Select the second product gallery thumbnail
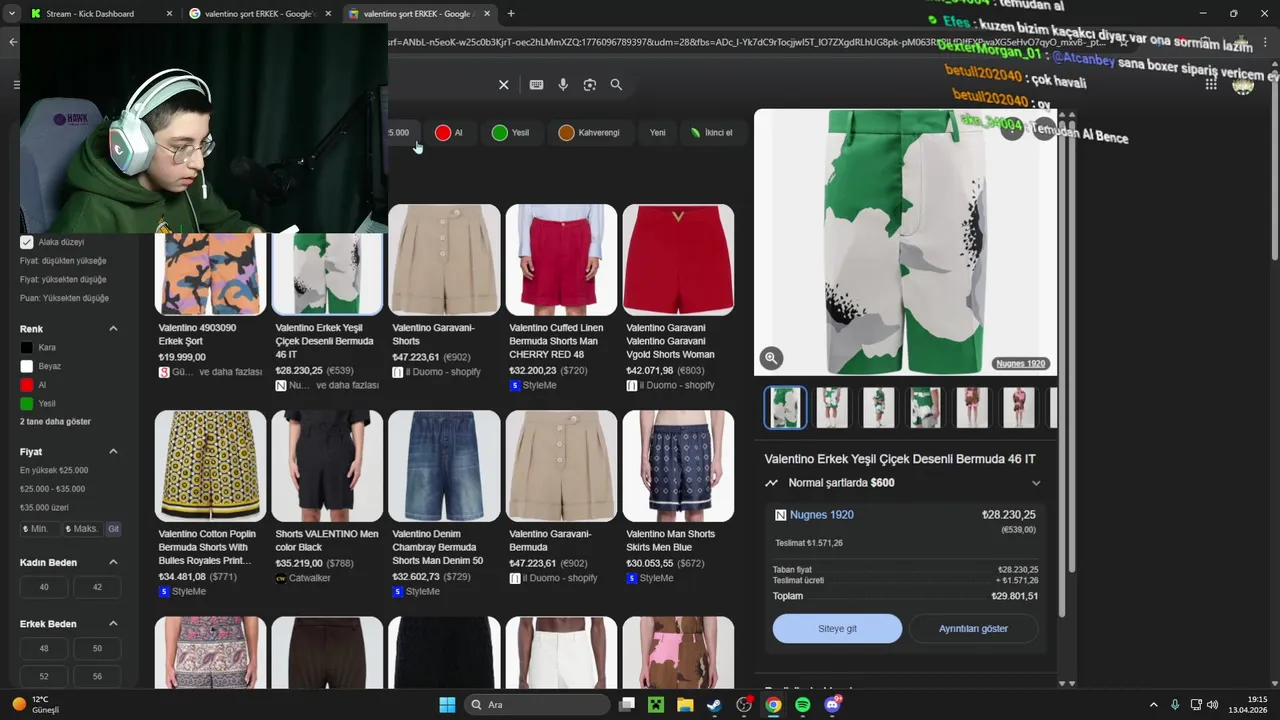This screenshot has width=1280, height=720. (x=832, y=408)
